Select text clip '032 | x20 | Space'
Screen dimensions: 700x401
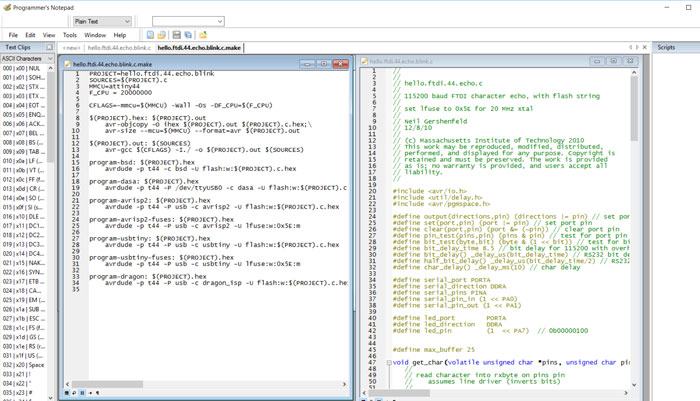[23, 365]
